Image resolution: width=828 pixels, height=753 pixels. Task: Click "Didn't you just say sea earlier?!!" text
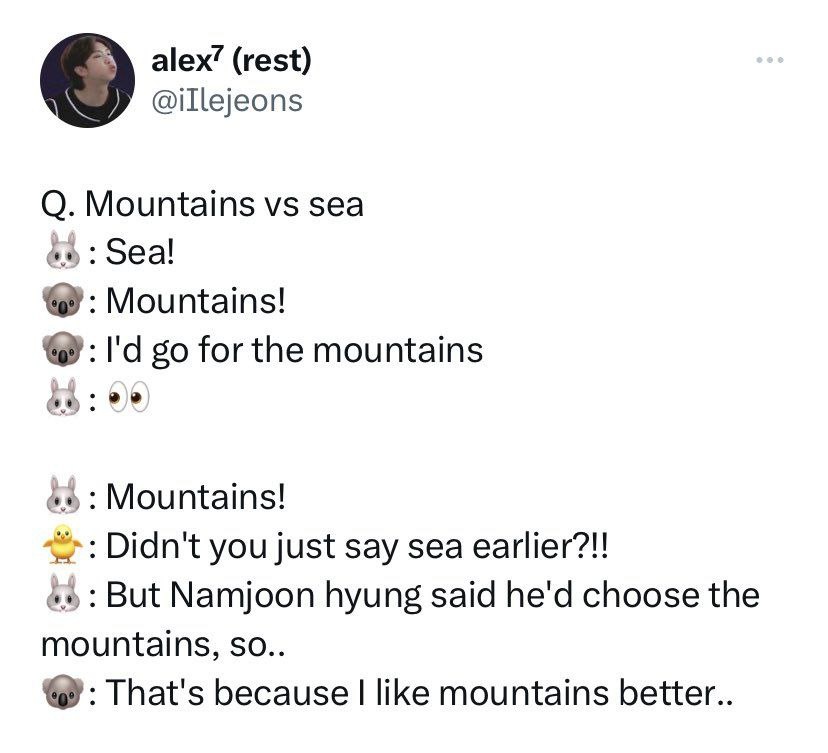(357, 546)
